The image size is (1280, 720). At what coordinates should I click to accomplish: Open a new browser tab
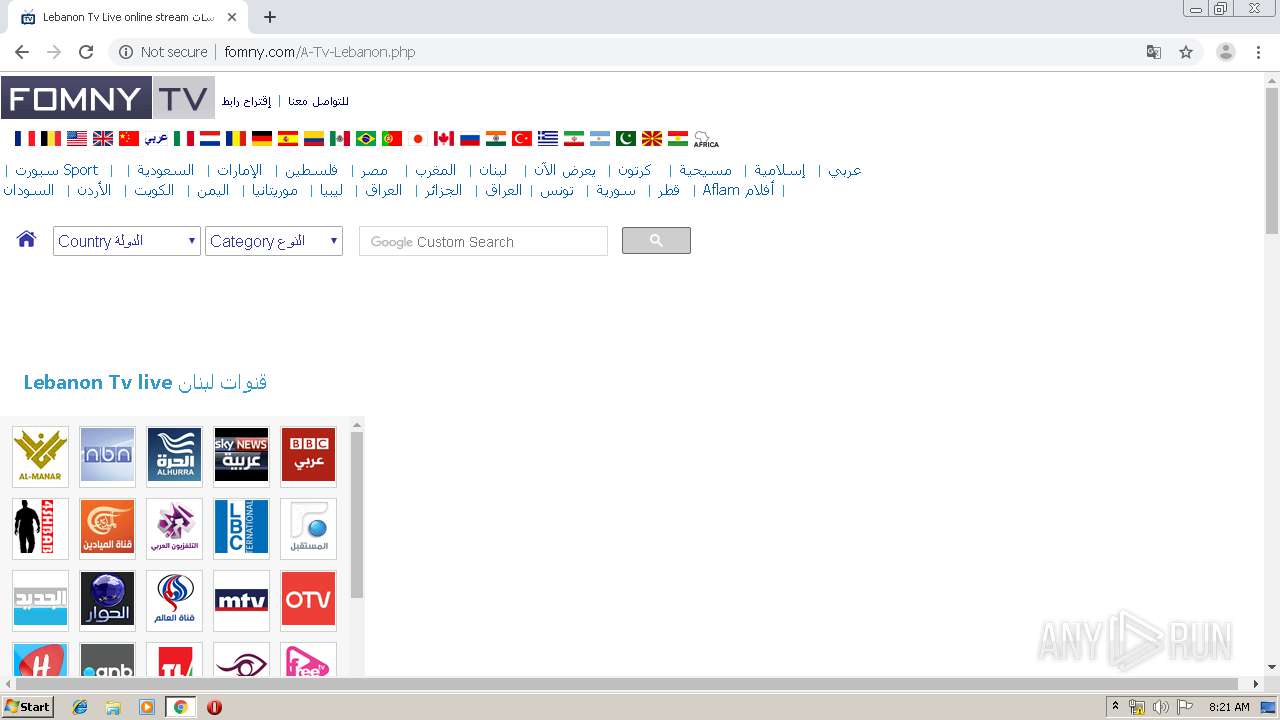click(270, 17)
